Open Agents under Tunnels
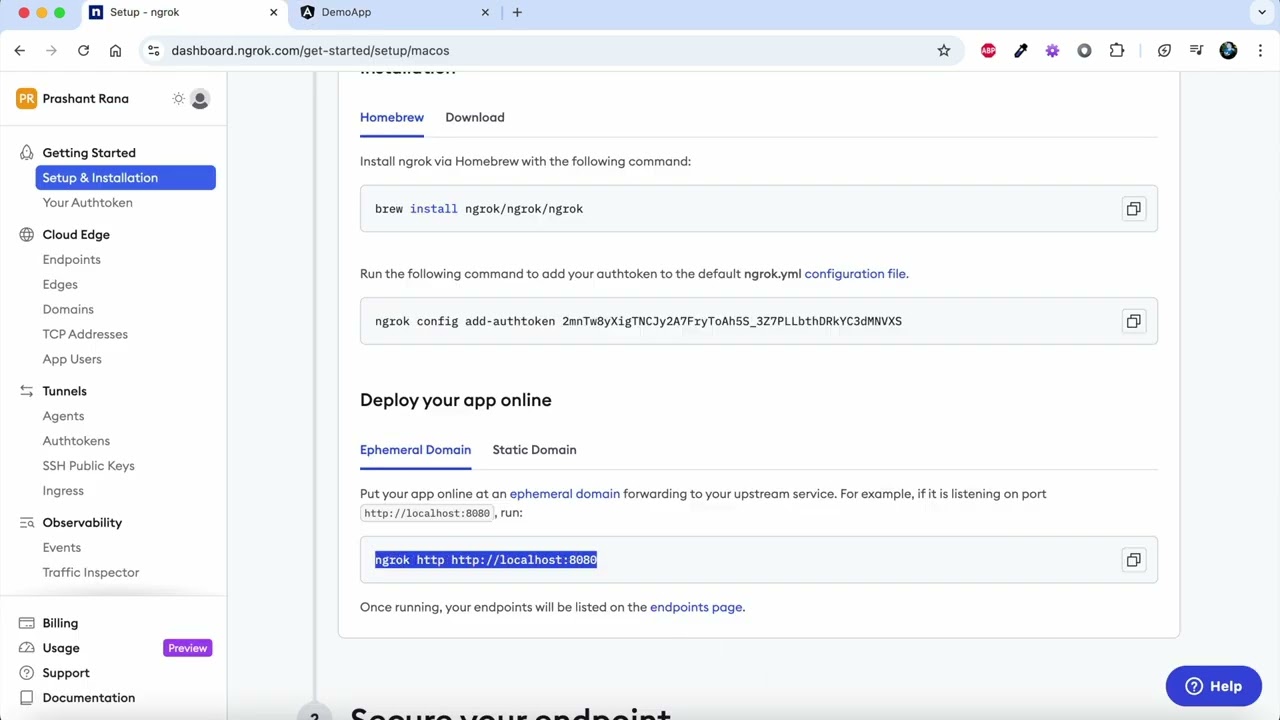This screenshot has height=720, width=1280. point(63,416)
